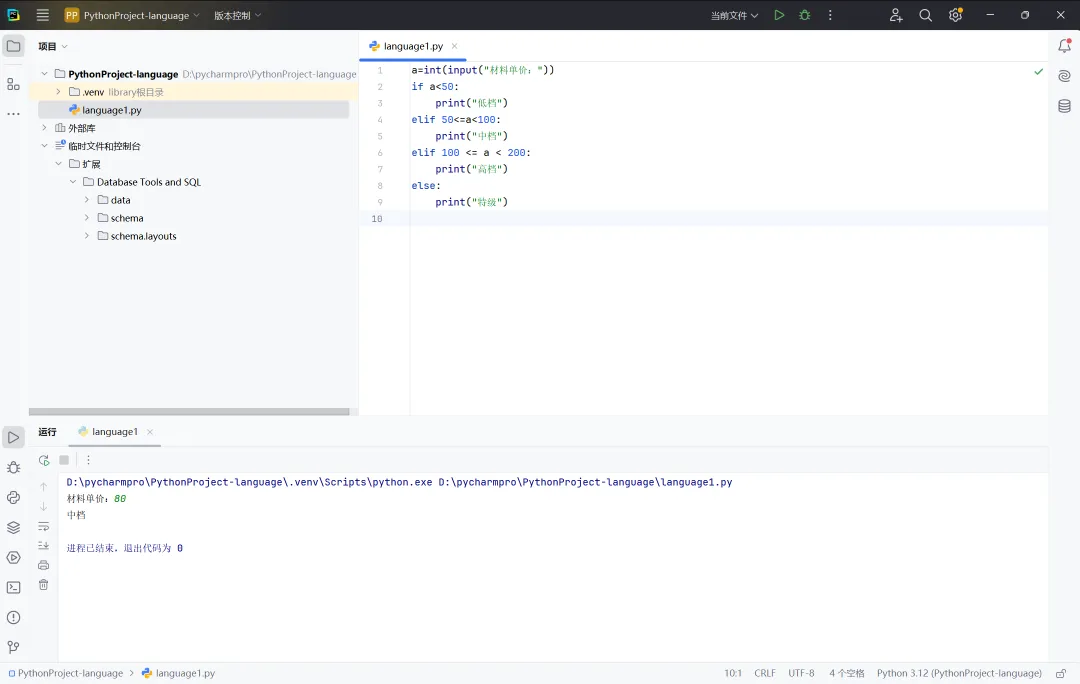Open the Debug tool window icon in left sidebar
Image resolution: width=1080 pixels, height=684 pixels.
point(13,468)
